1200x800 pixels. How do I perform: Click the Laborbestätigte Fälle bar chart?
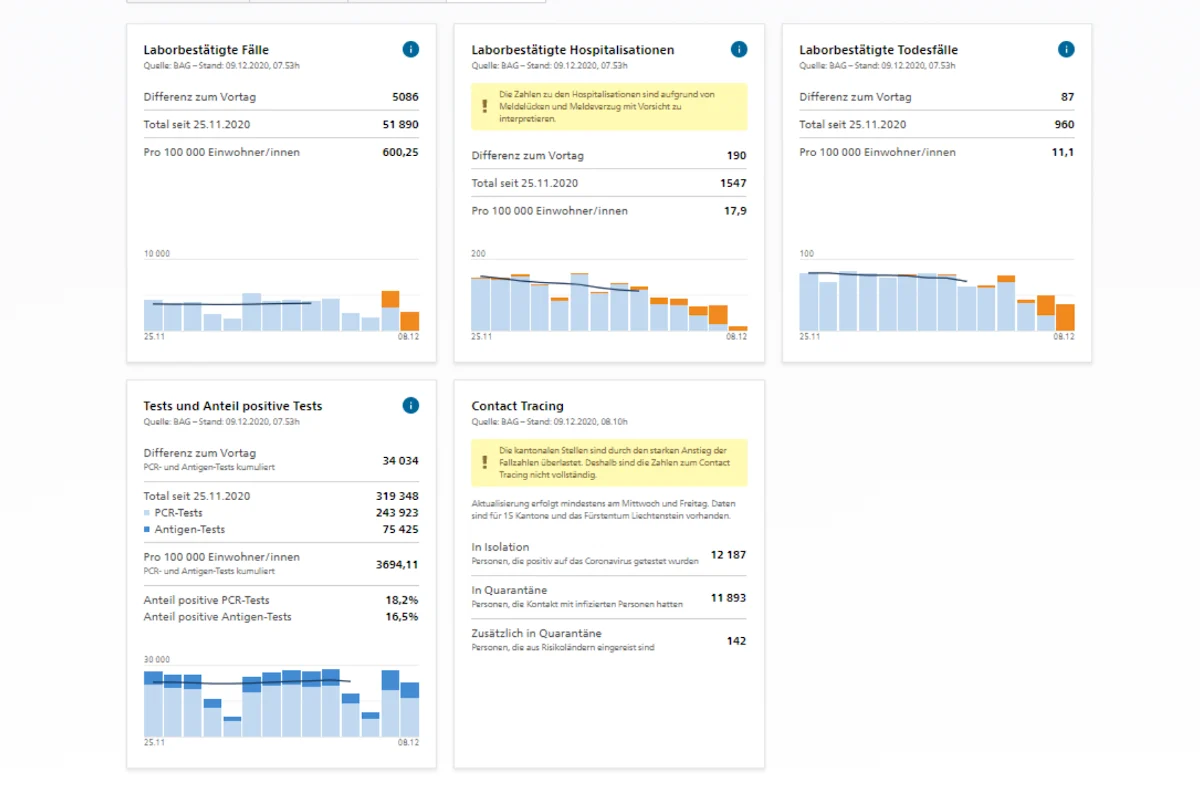click(281, 296)
